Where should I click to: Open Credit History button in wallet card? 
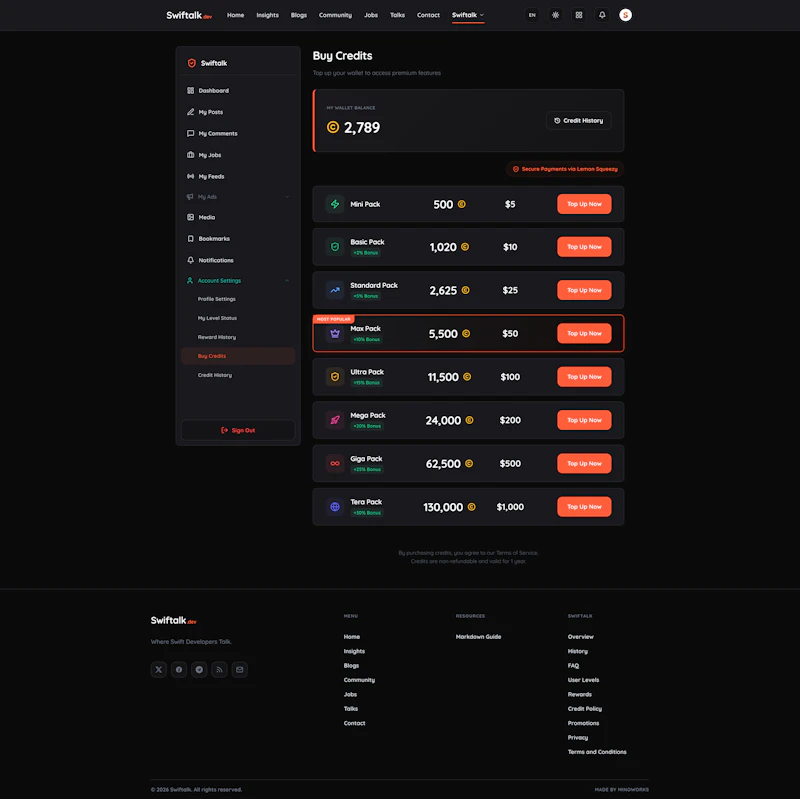pyautogui.click(x=578, y=120)
